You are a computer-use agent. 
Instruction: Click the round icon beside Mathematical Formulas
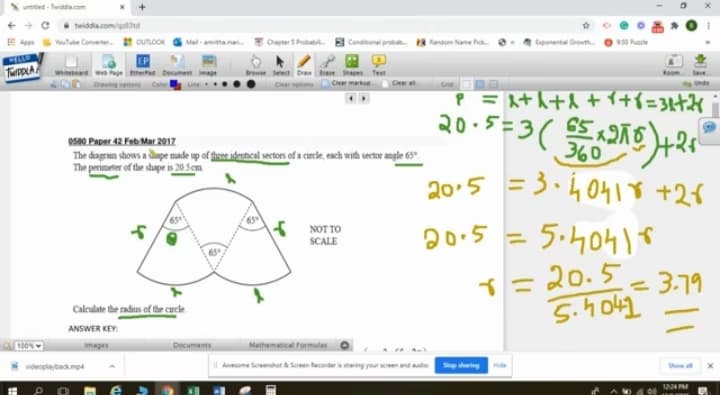[345, 345]
